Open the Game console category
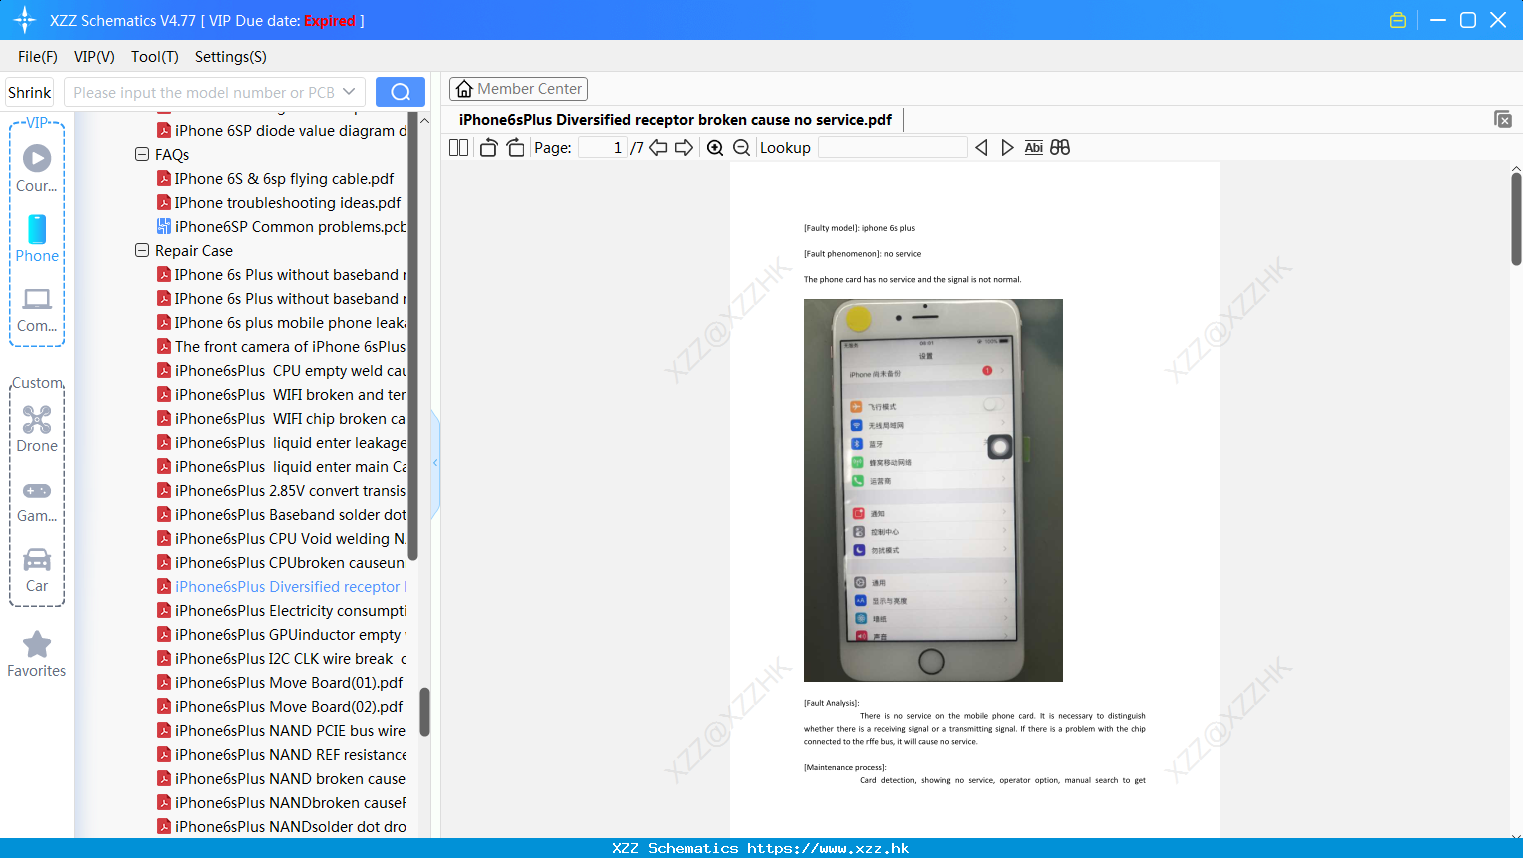This screenshot has height=858, width=1523. tap(37, 501)
